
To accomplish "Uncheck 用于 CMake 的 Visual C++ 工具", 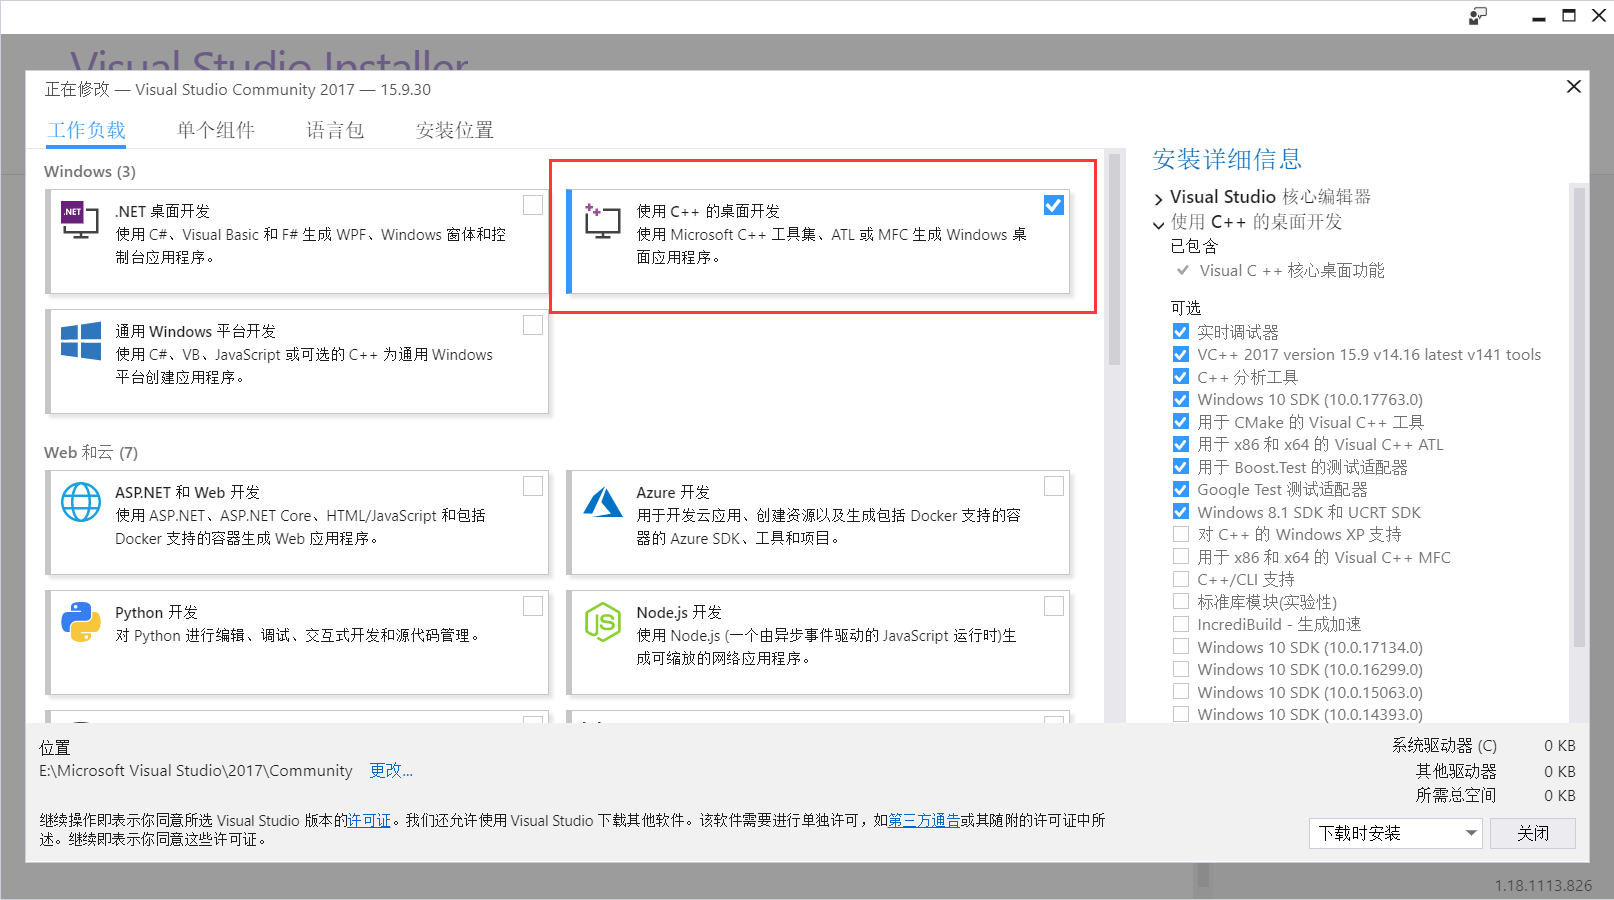I will pos(1181,422).
